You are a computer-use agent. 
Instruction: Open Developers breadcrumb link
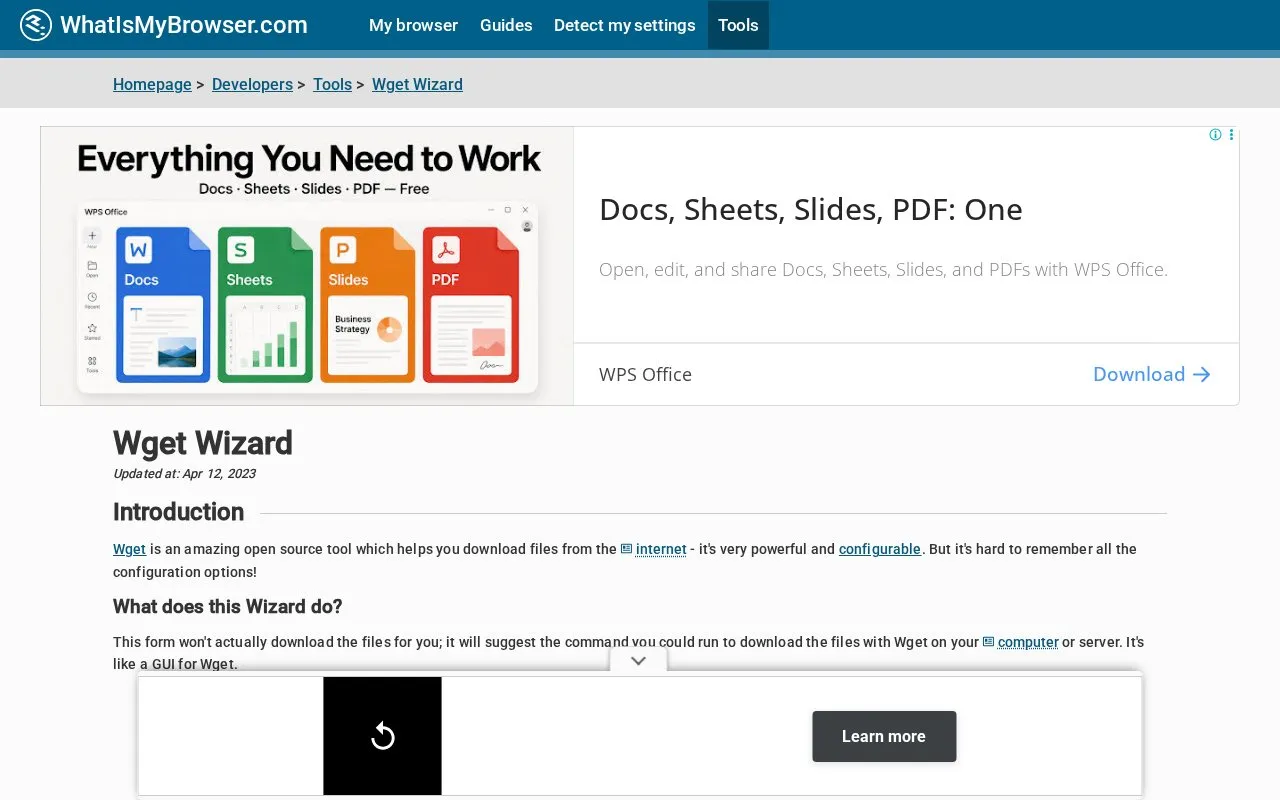click(x=252, y=85)
